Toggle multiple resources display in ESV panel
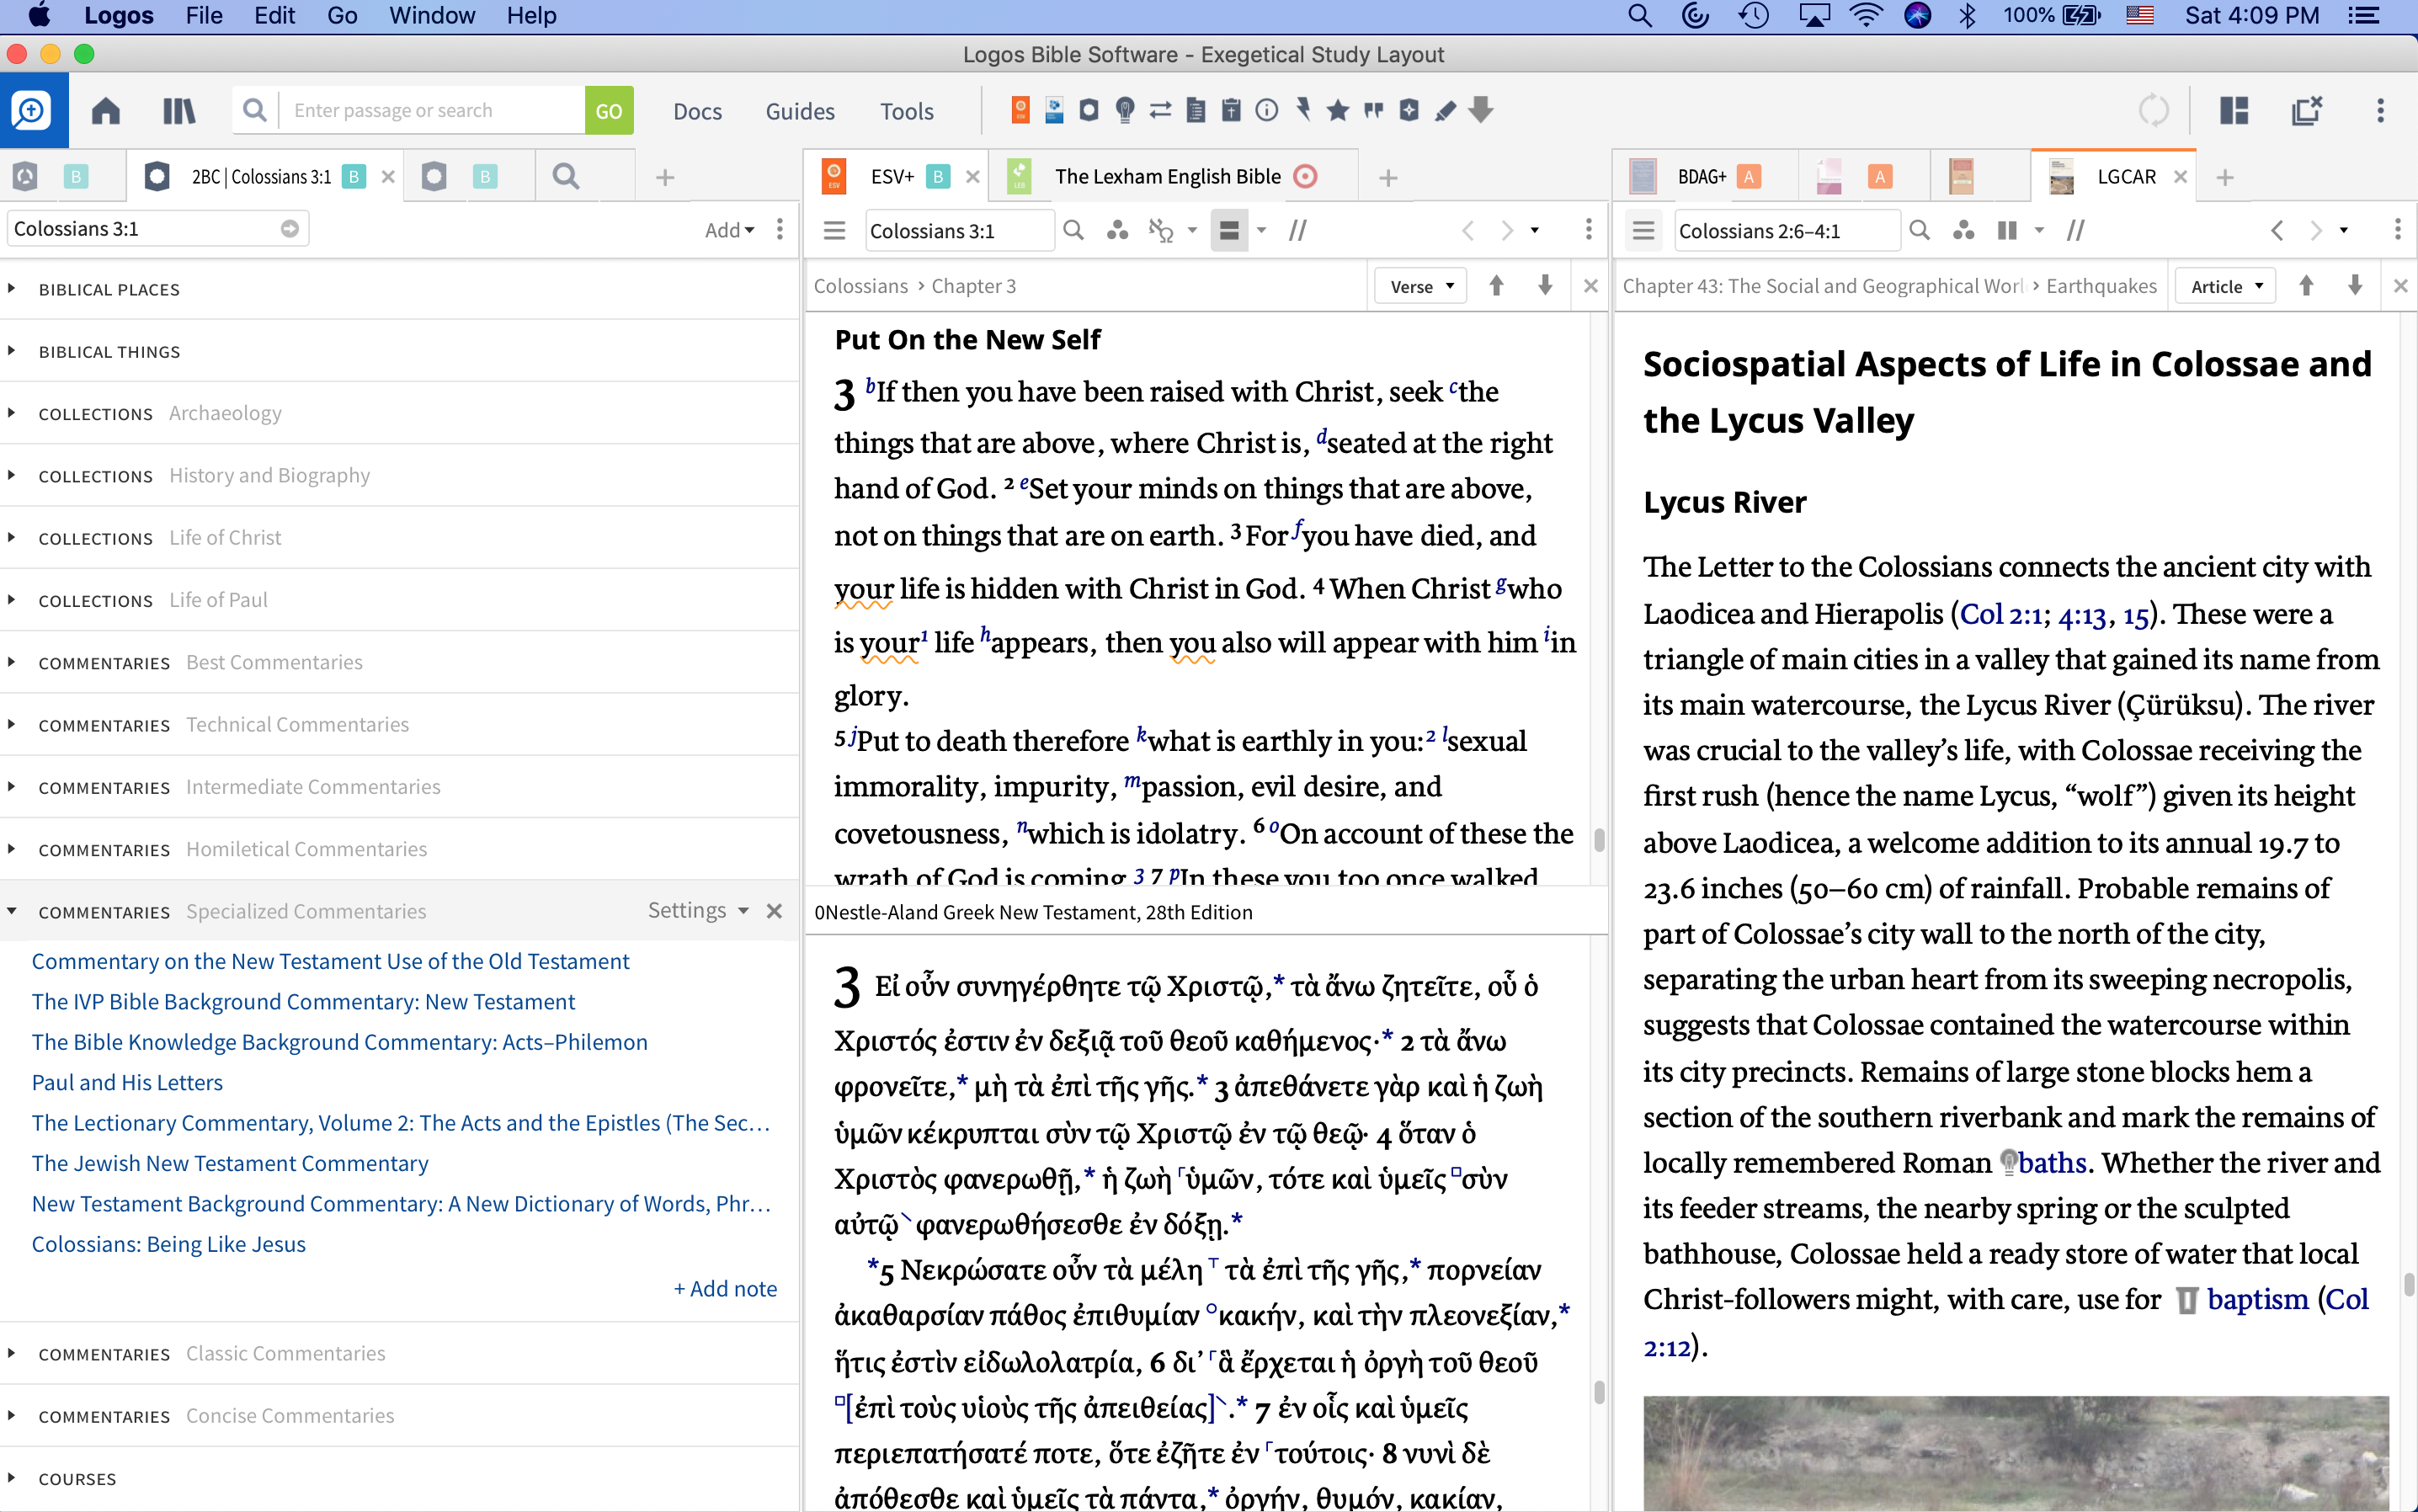 pyautogui.click(x=1229, y=231)
